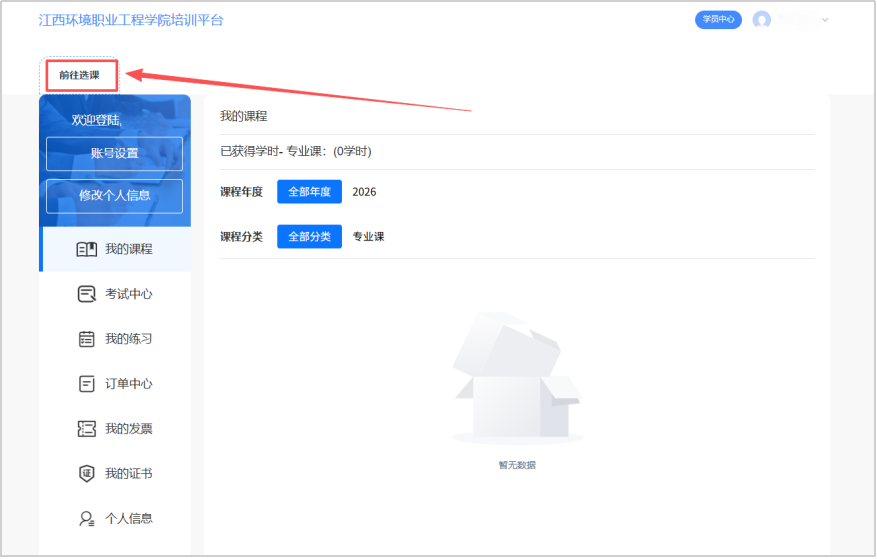Select 个人信息 in sidebar

pos(115,519)
